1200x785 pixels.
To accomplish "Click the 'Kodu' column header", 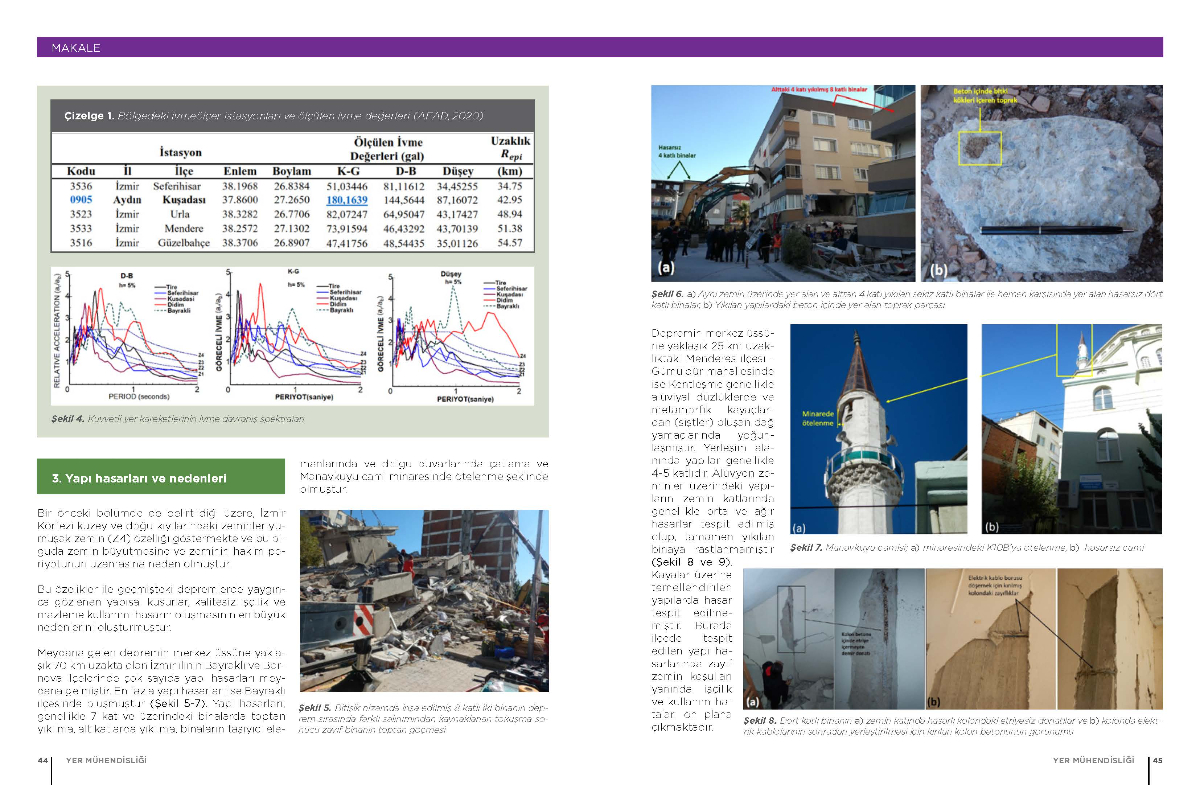I will tap(80, 171).
